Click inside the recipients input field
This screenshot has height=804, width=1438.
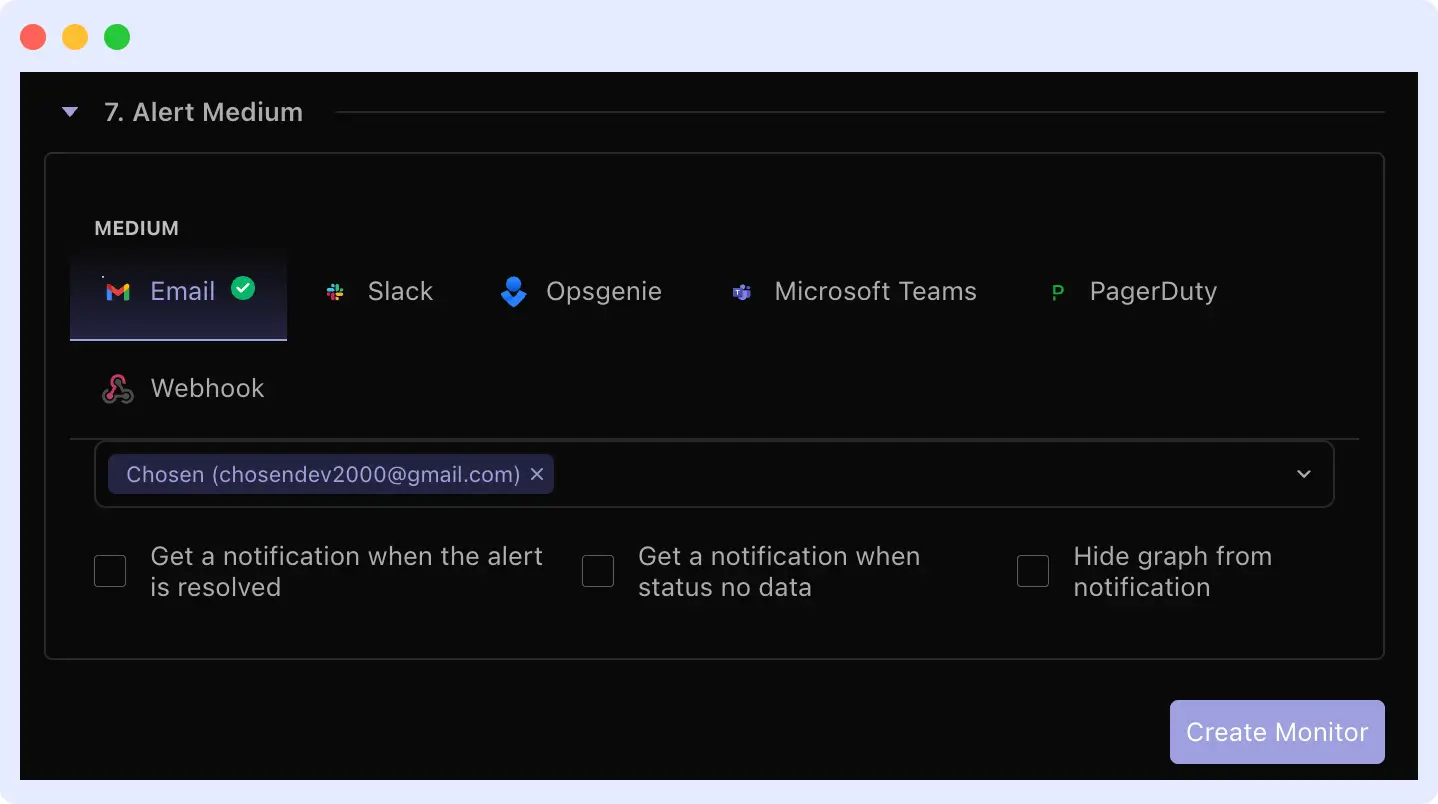(x=900, y=474)
